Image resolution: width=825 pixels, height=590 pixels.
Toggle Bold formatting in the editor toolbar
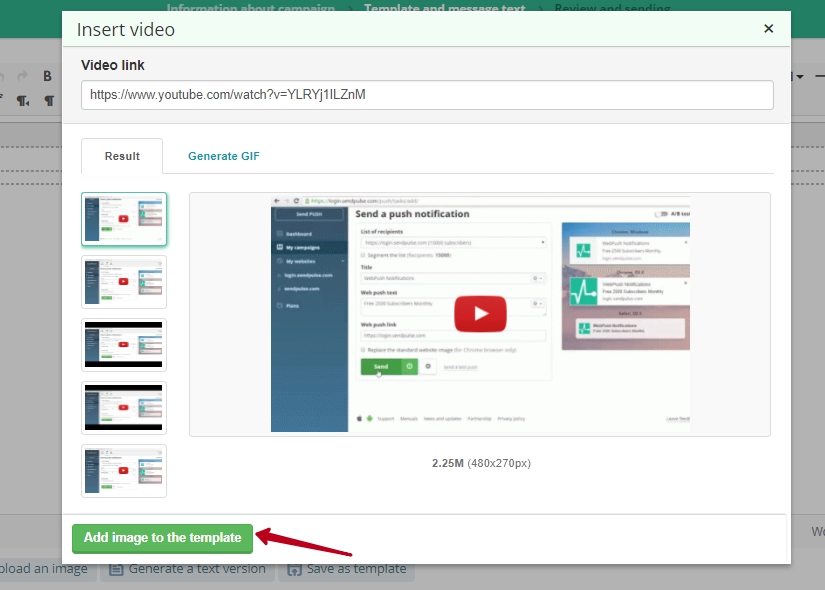click(45, 76)
